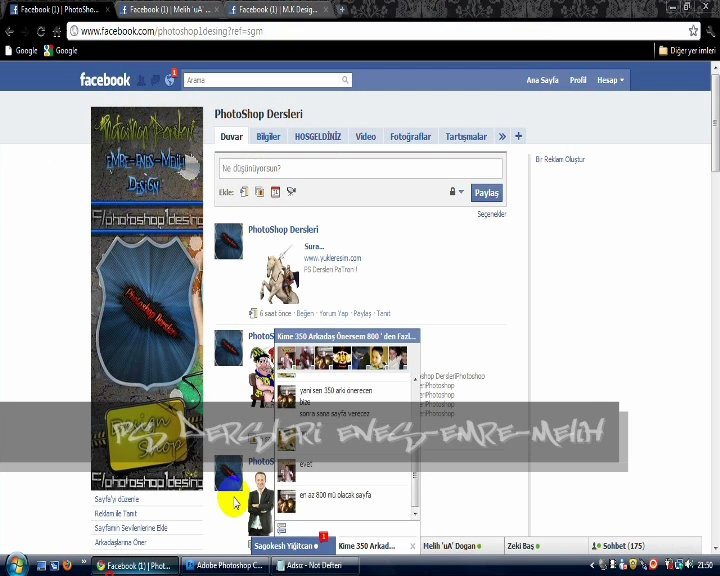The height and width of the screenshot is (576, 720).
Task: Open the Tartışmalar tab
Action: [466, 136]
